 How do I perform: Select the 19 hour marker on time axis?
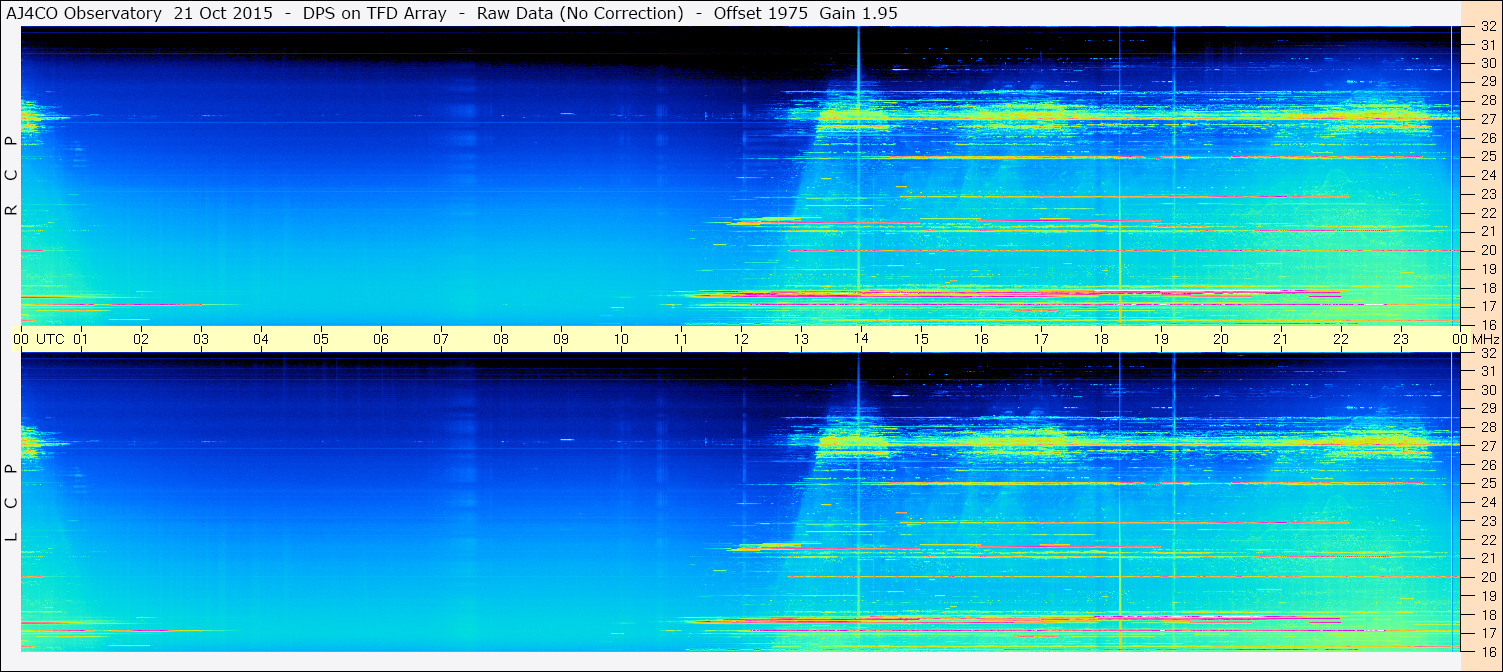1161,339
